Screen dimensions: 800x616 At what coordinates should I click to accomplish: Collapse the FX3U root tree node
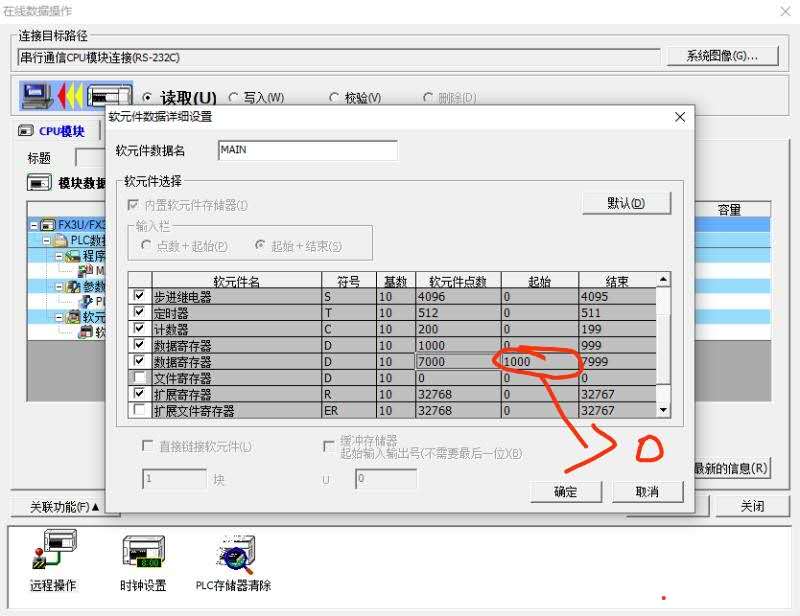tap(34, 225)
